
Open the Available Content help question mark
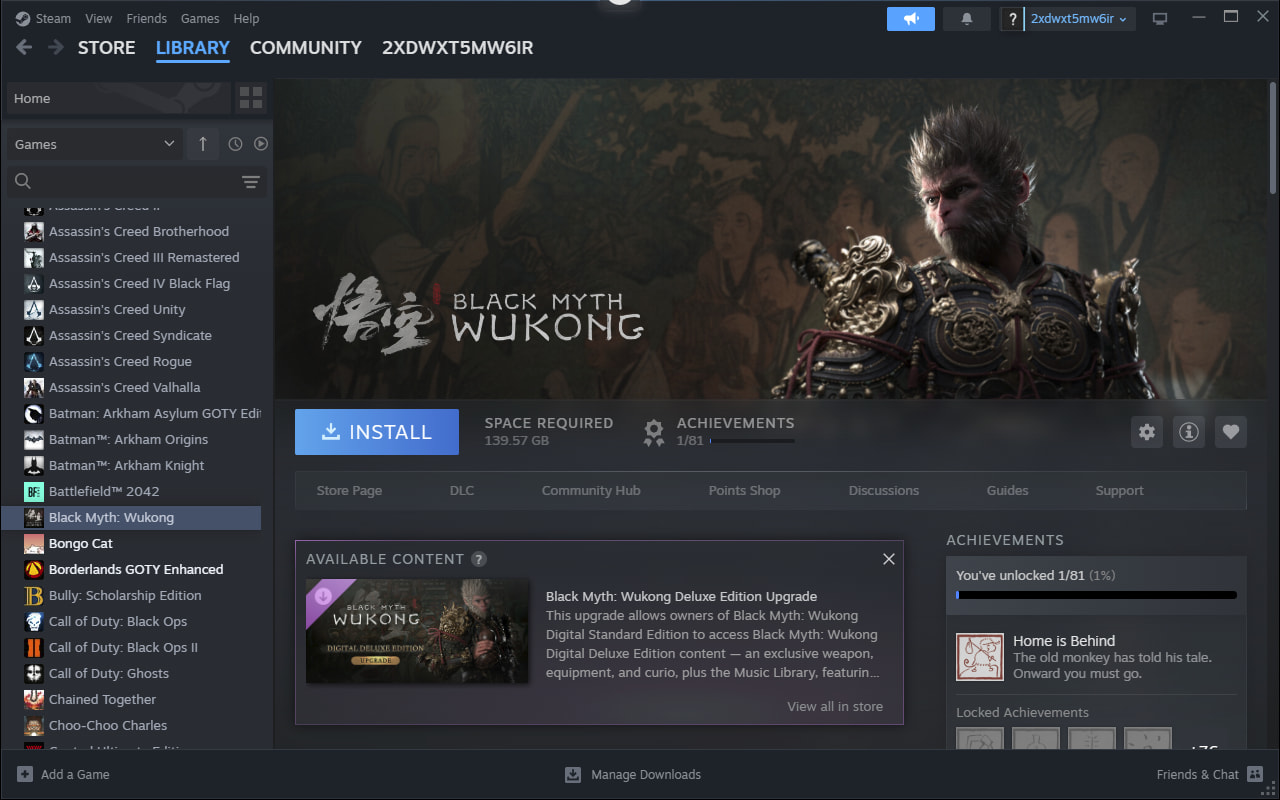[x=479, y=559]
